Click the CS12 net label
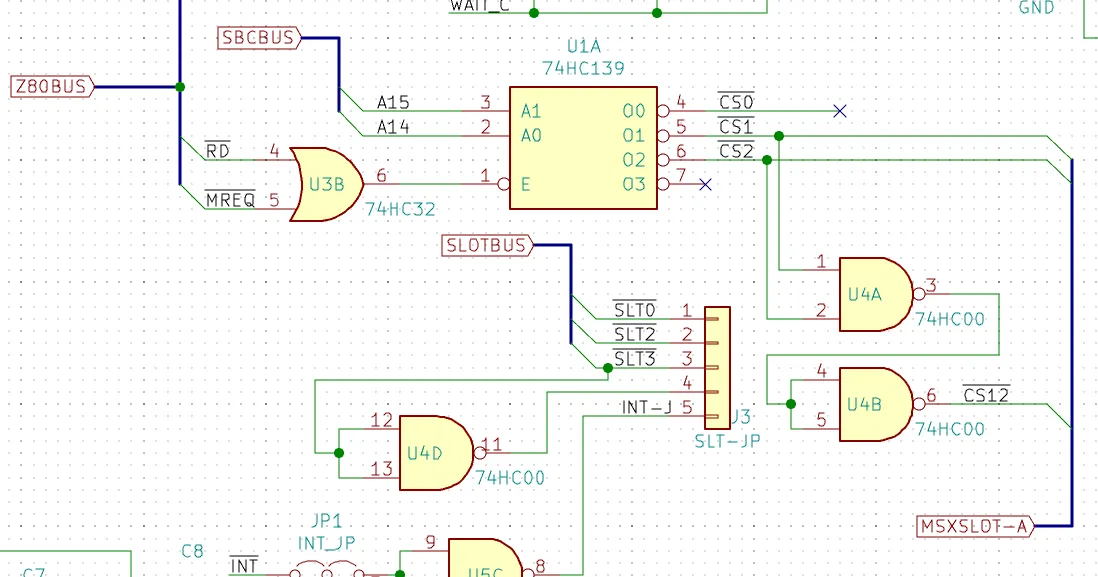Screen dimensions: 1098x577 click(986, 394)
